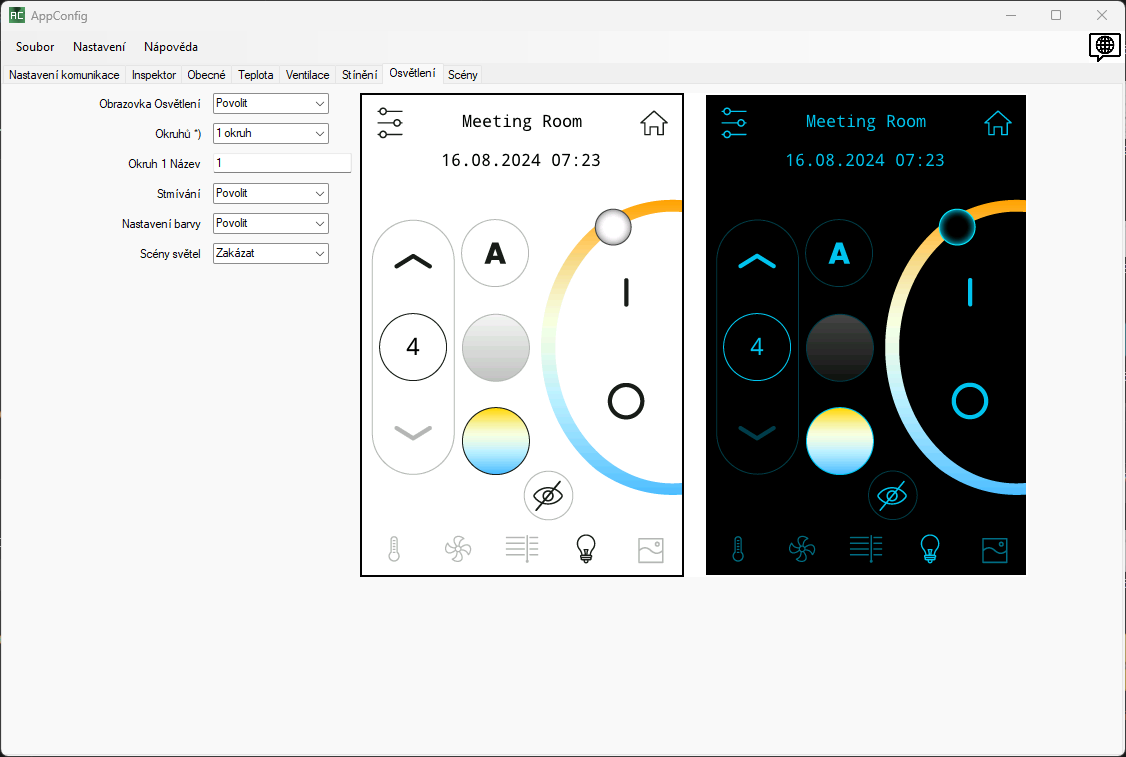This screenshot has width=1126, height=757.
Task: Click the home icon in dark preview
Action: [x=997, y=123]
